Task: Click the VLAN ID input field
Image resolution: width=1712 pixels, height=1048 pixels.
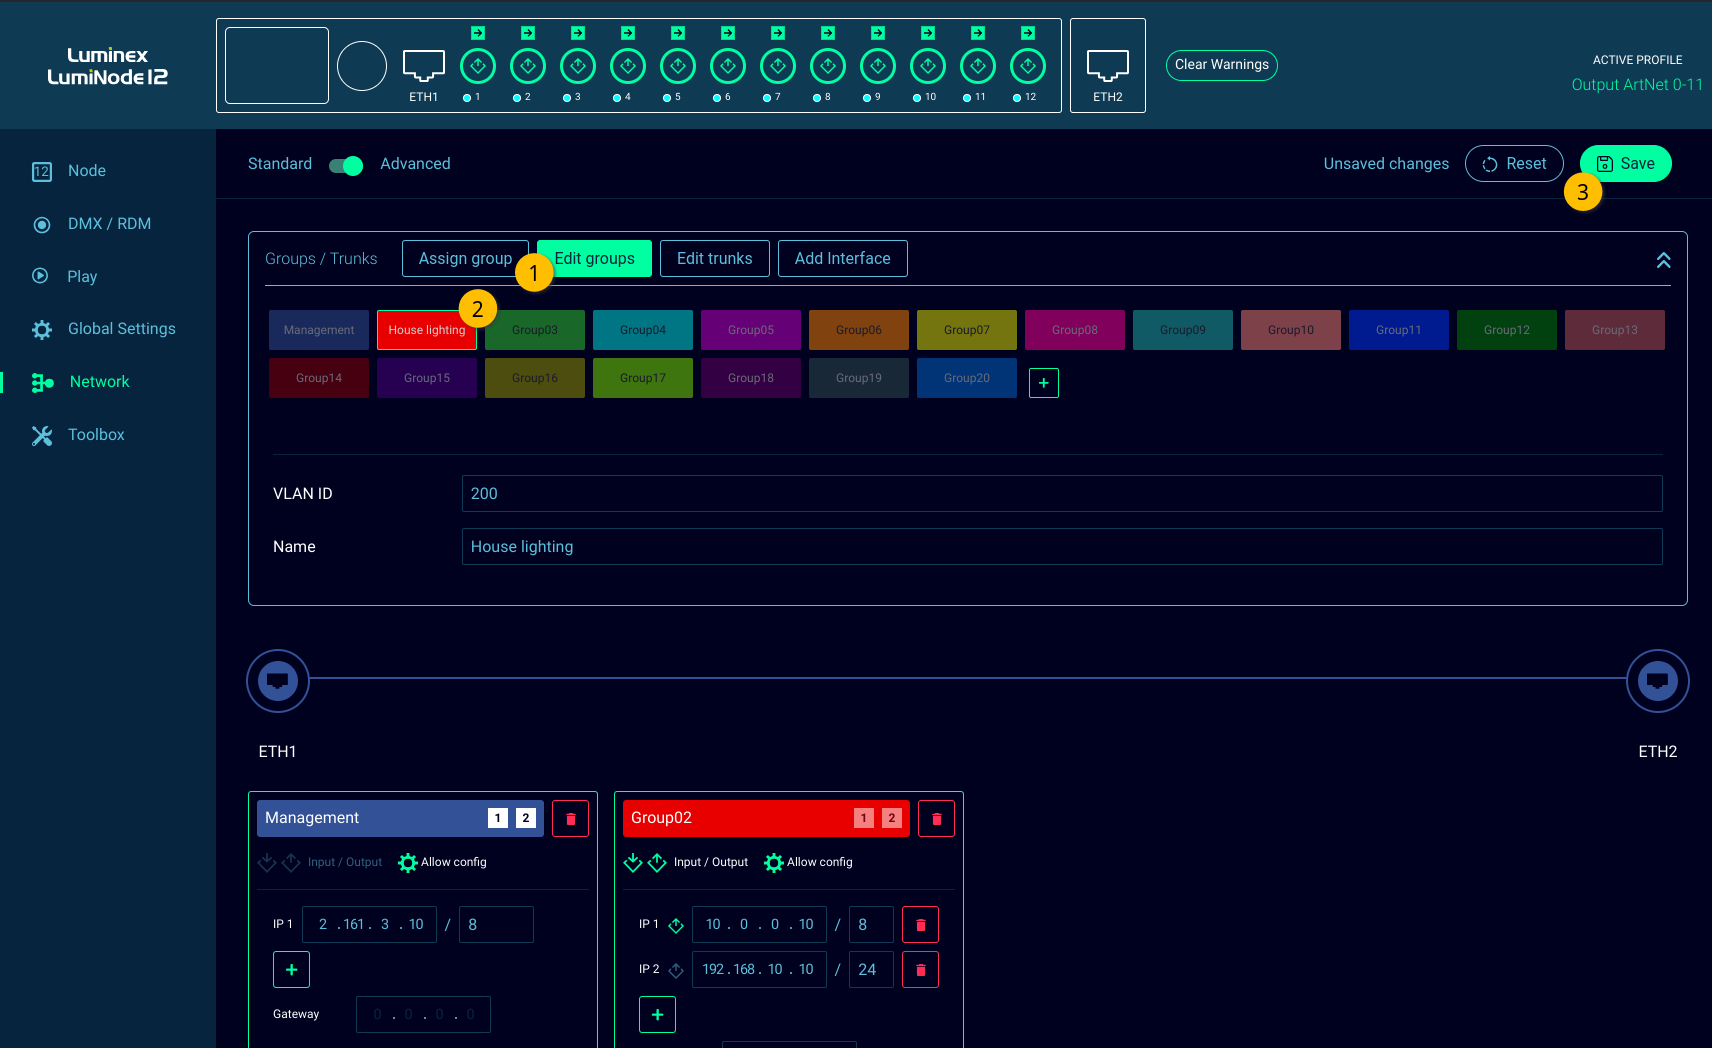Action: (x=1061, y=494)
